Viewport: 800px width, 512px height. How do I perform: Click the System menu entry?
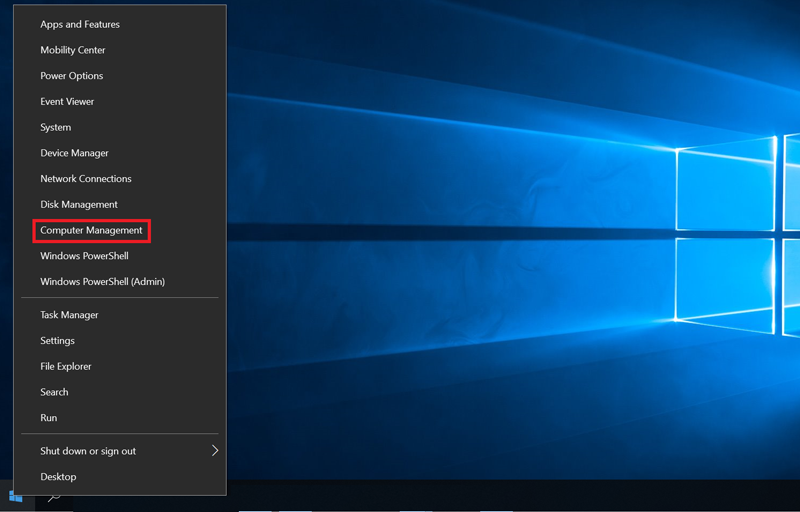[120, 127]
